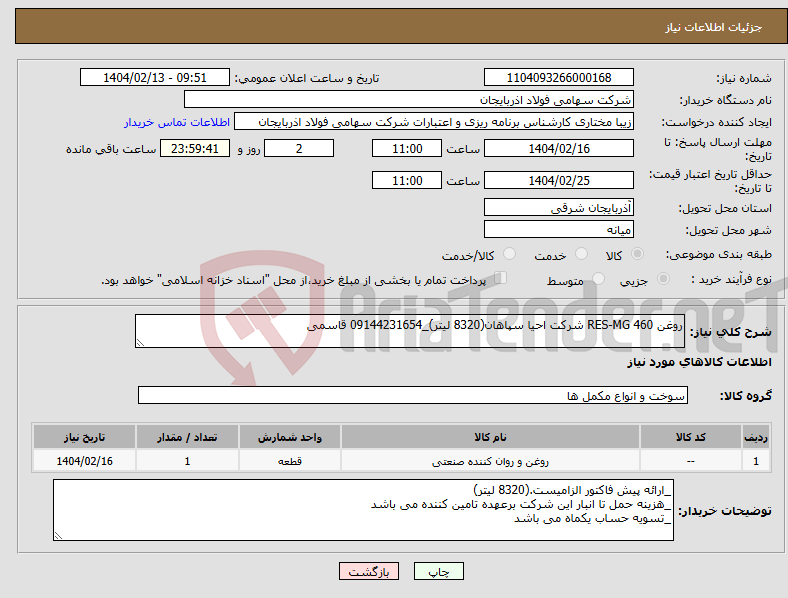The image size is (788, 598).
Task: Click the announcement date field 1404/02/13 - 09:51
Action: 155,77
